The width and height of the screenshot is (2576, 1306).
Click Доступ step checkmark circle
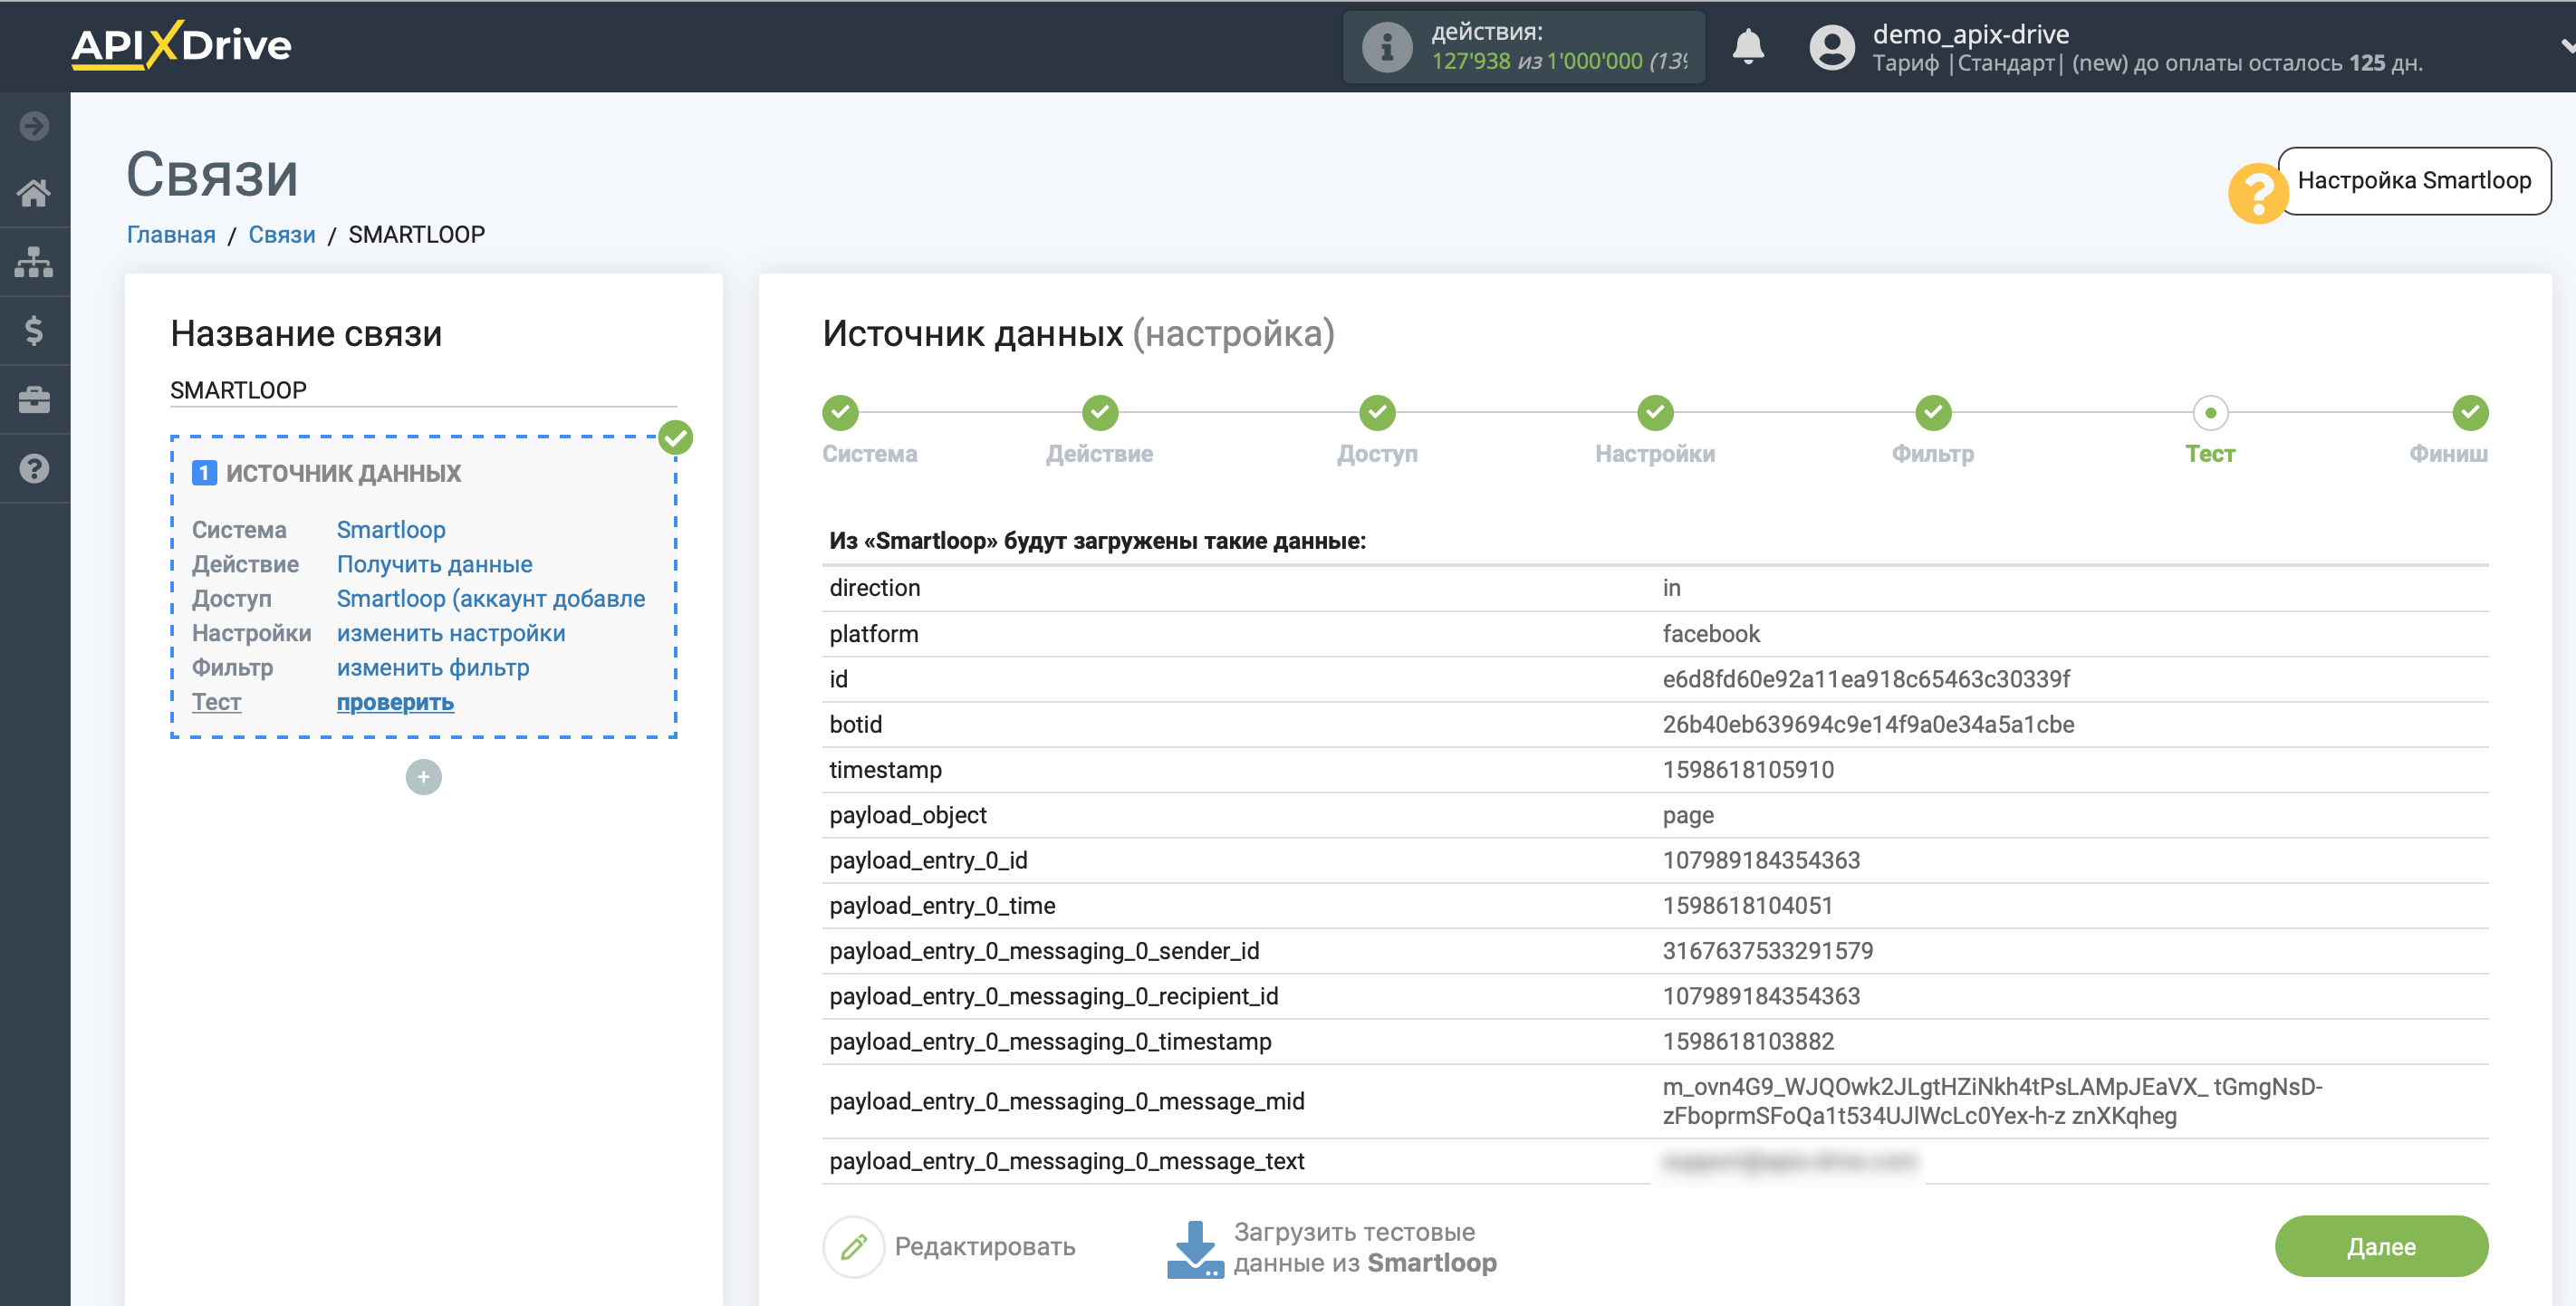(1377, 412)
